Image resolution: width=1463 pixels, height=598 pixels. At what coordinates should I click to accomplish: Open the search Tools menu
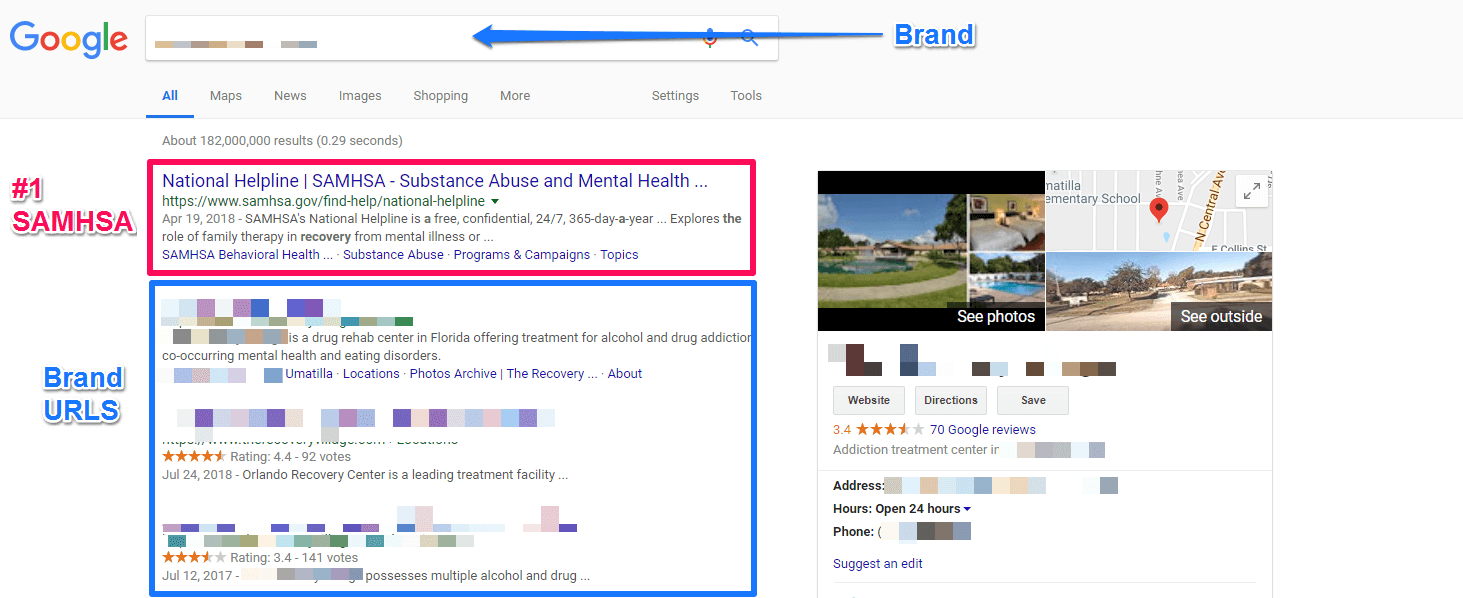coord(746,96)
